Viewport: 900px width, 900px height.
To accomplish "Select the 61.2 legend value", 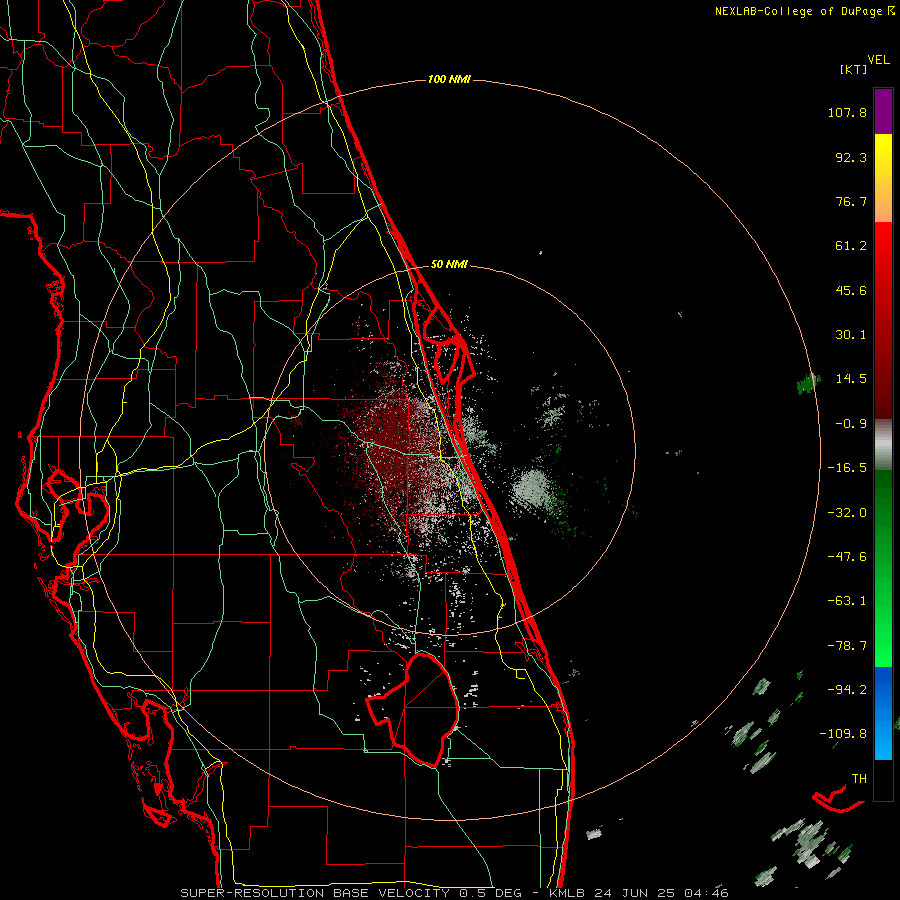I will pyautogui.click(x=851, y=246).
